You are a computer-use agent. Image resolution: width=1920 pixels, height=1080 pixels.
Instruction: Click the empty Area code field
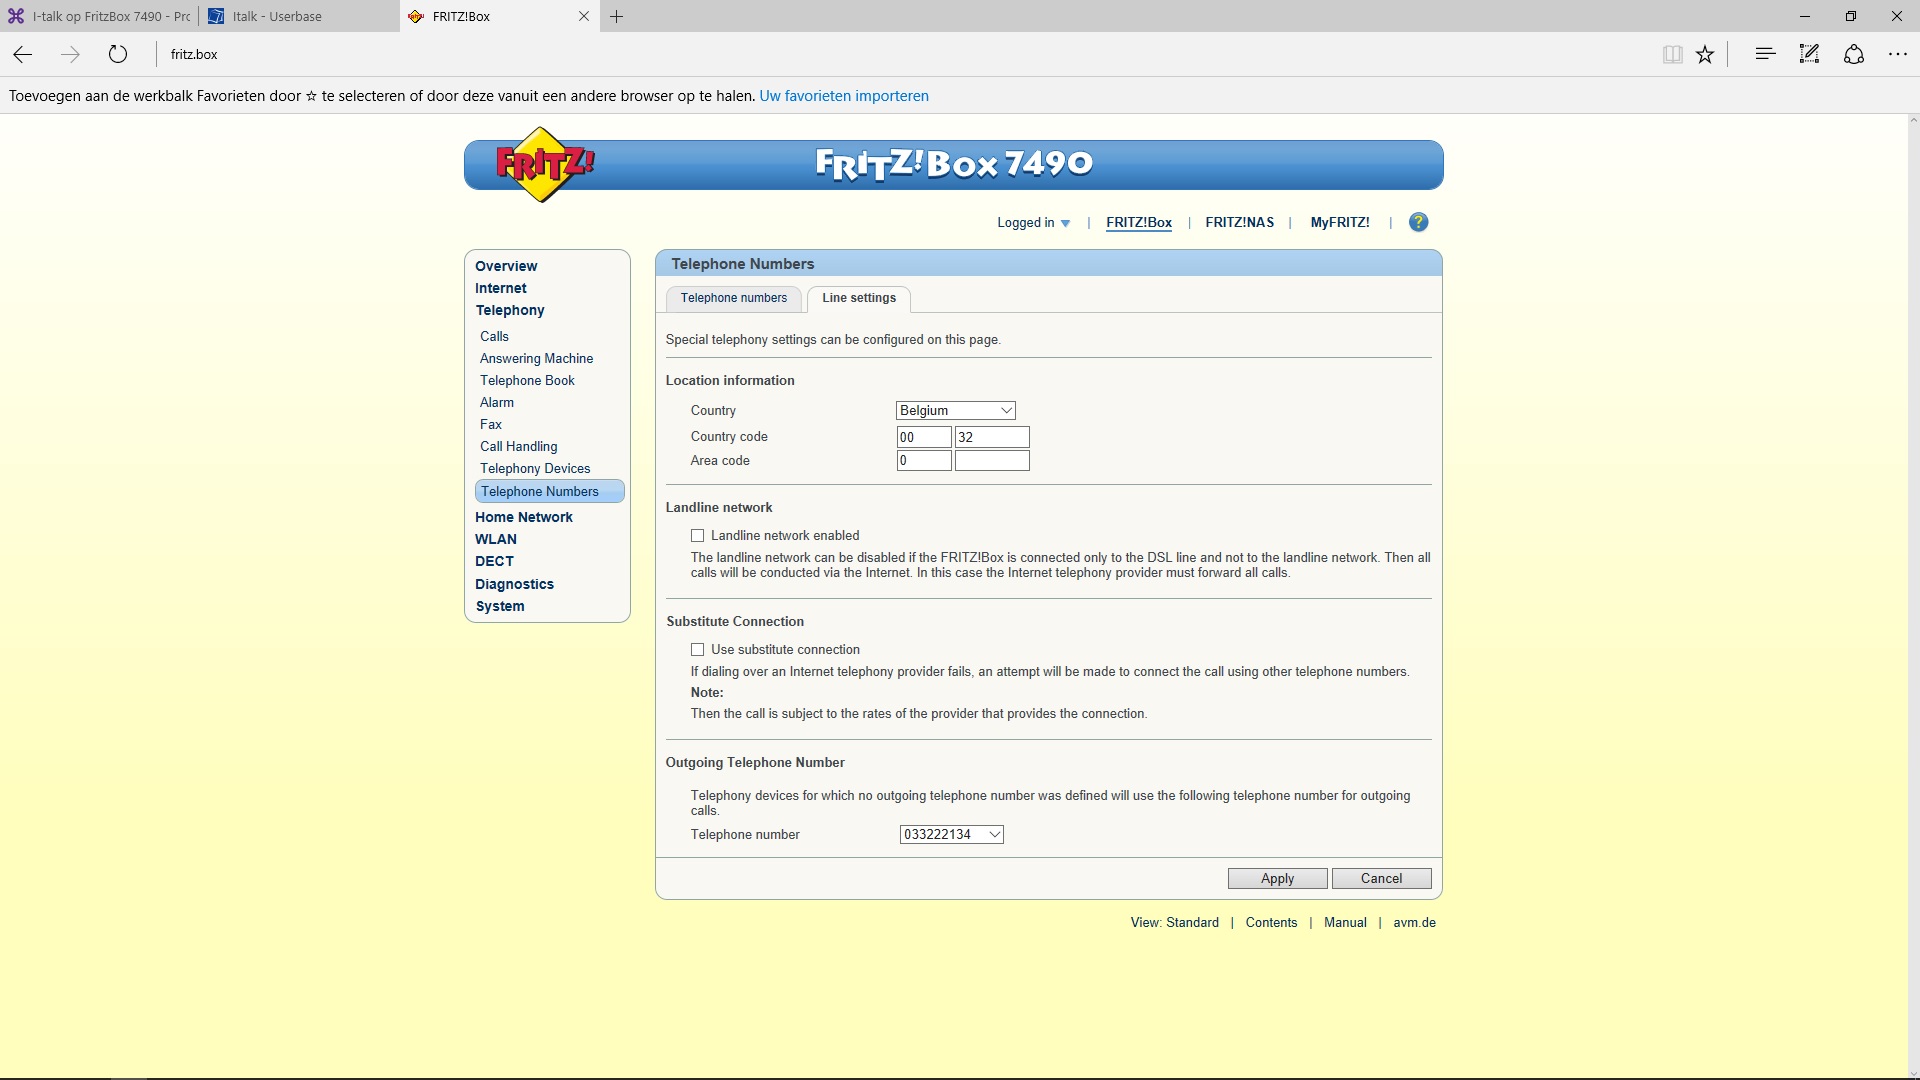(991, 461)
